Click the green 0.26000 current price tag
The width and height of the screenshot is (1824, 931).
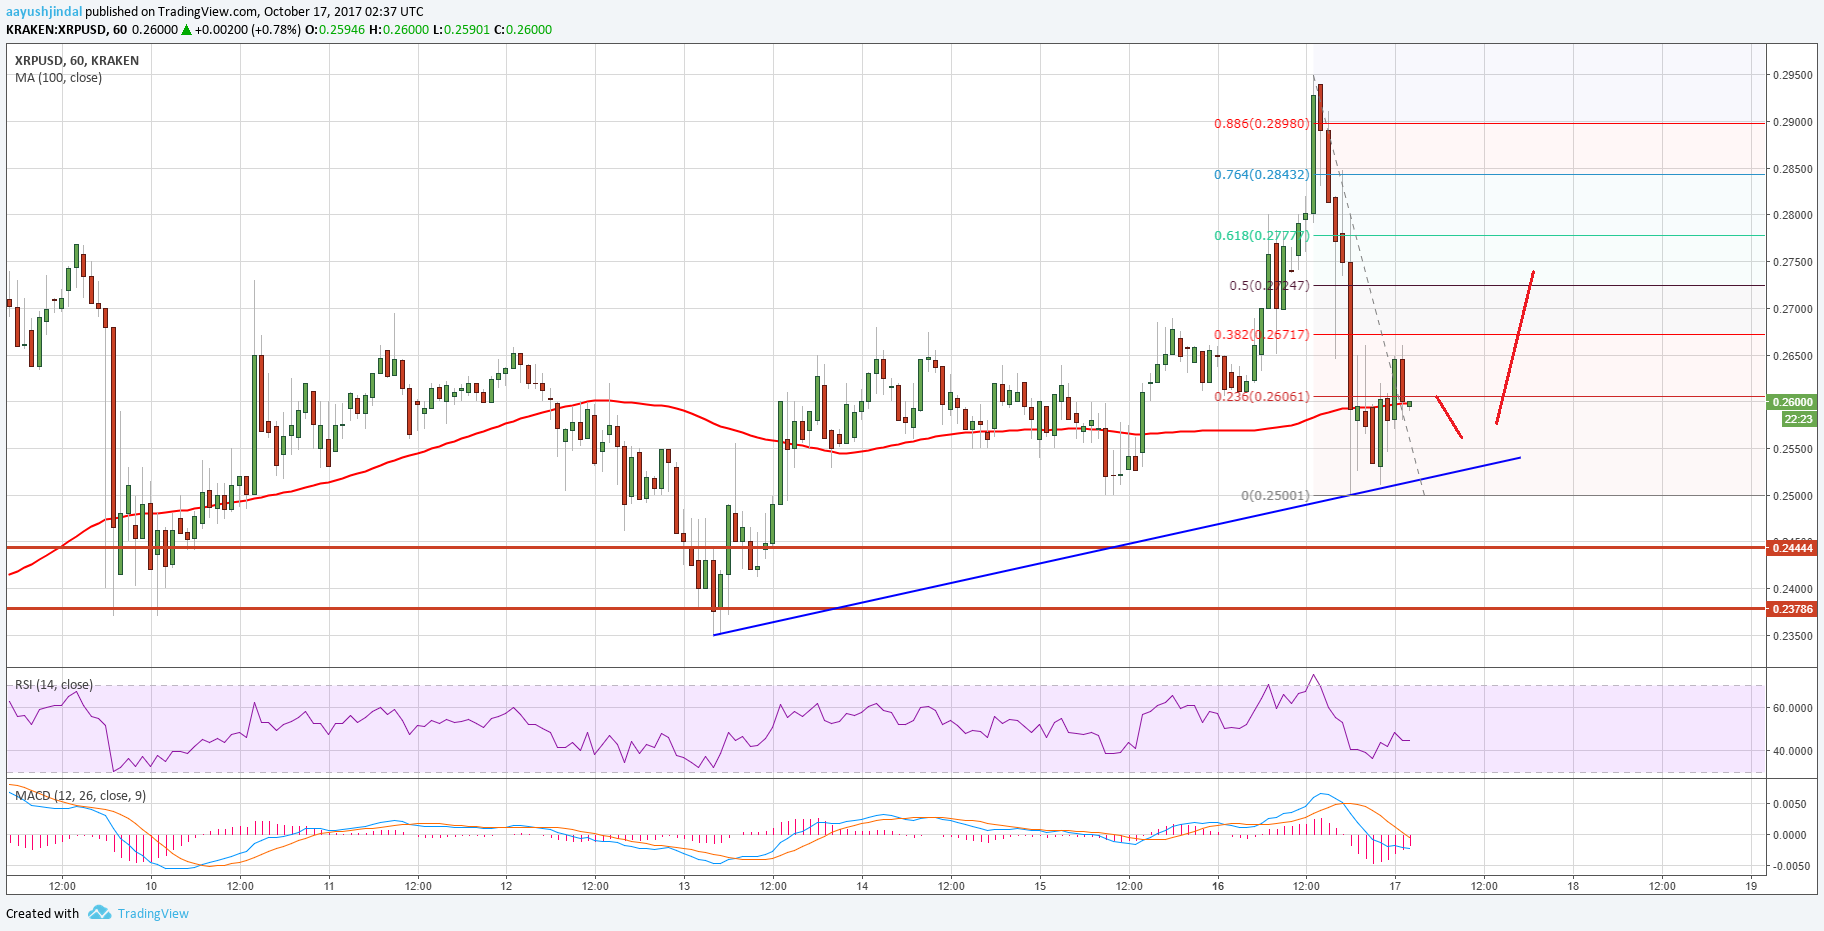pos(1793,402)
